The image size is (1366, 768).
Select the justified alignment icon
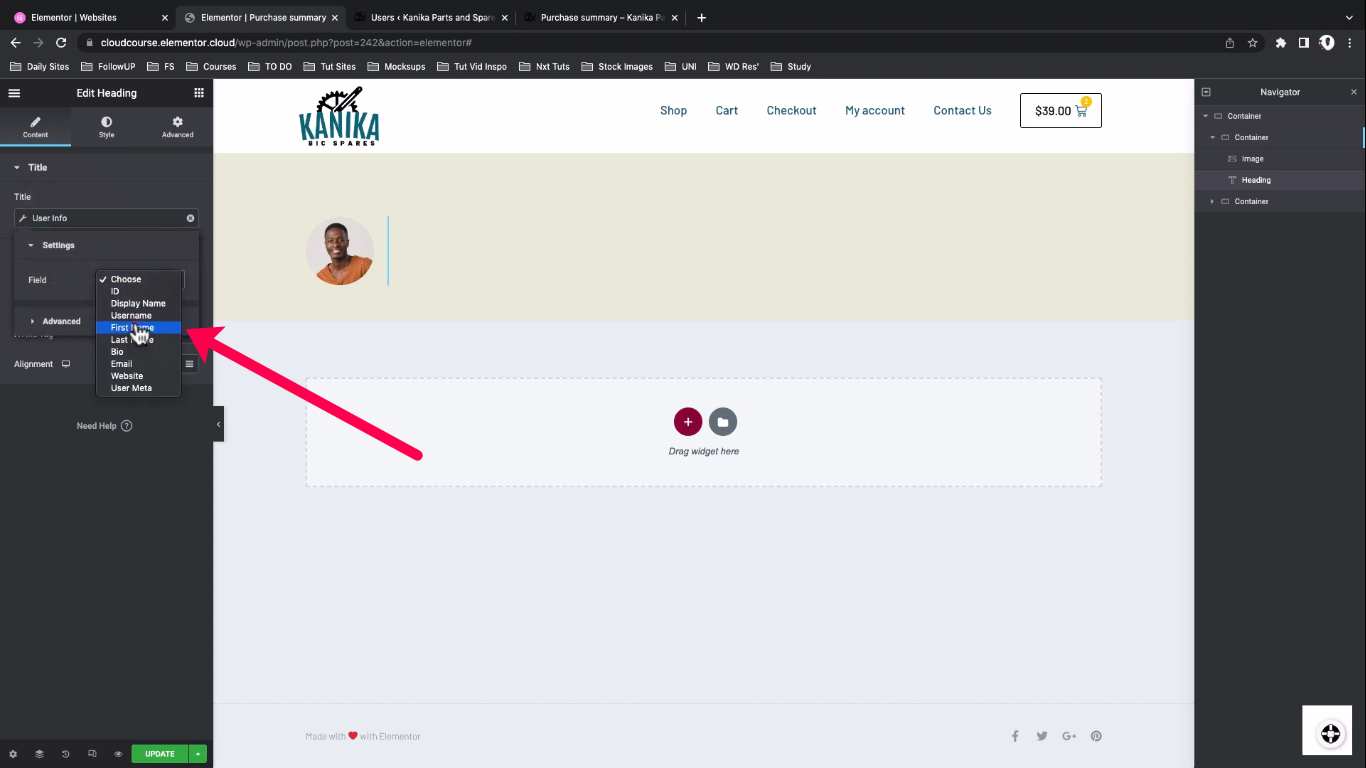189,364
